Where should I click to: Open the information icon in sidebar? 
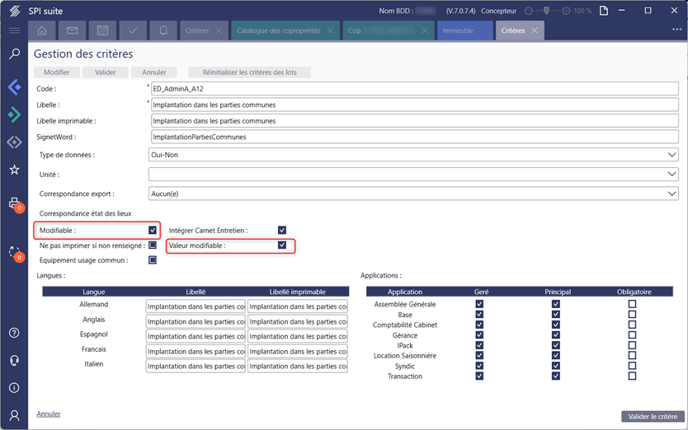(x=14, y=388)
